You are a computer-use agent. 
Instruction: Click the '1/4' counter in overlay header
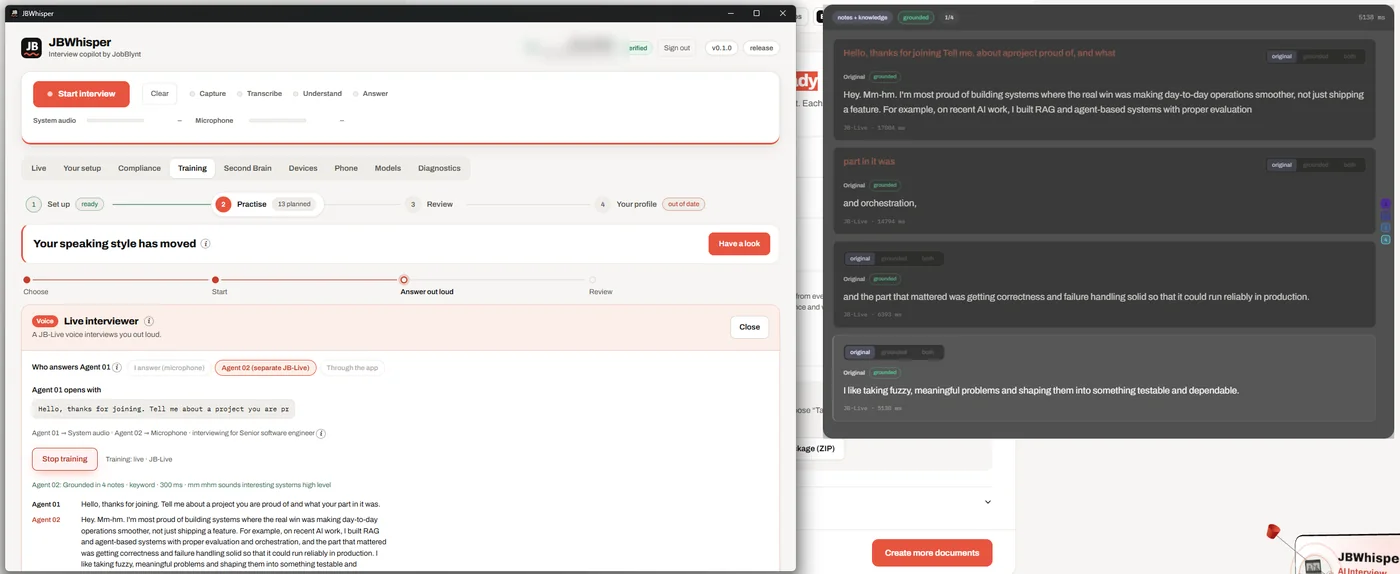click(x=949, y=17)
